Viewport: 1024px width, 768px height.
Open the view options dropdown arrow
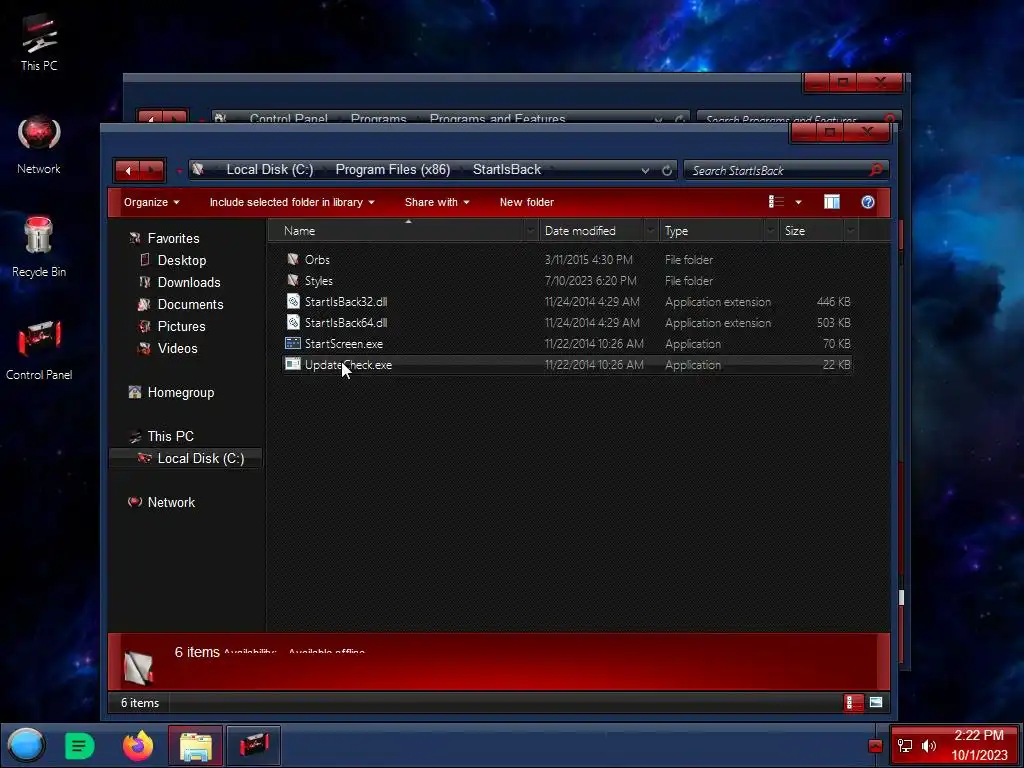point(798,202)
